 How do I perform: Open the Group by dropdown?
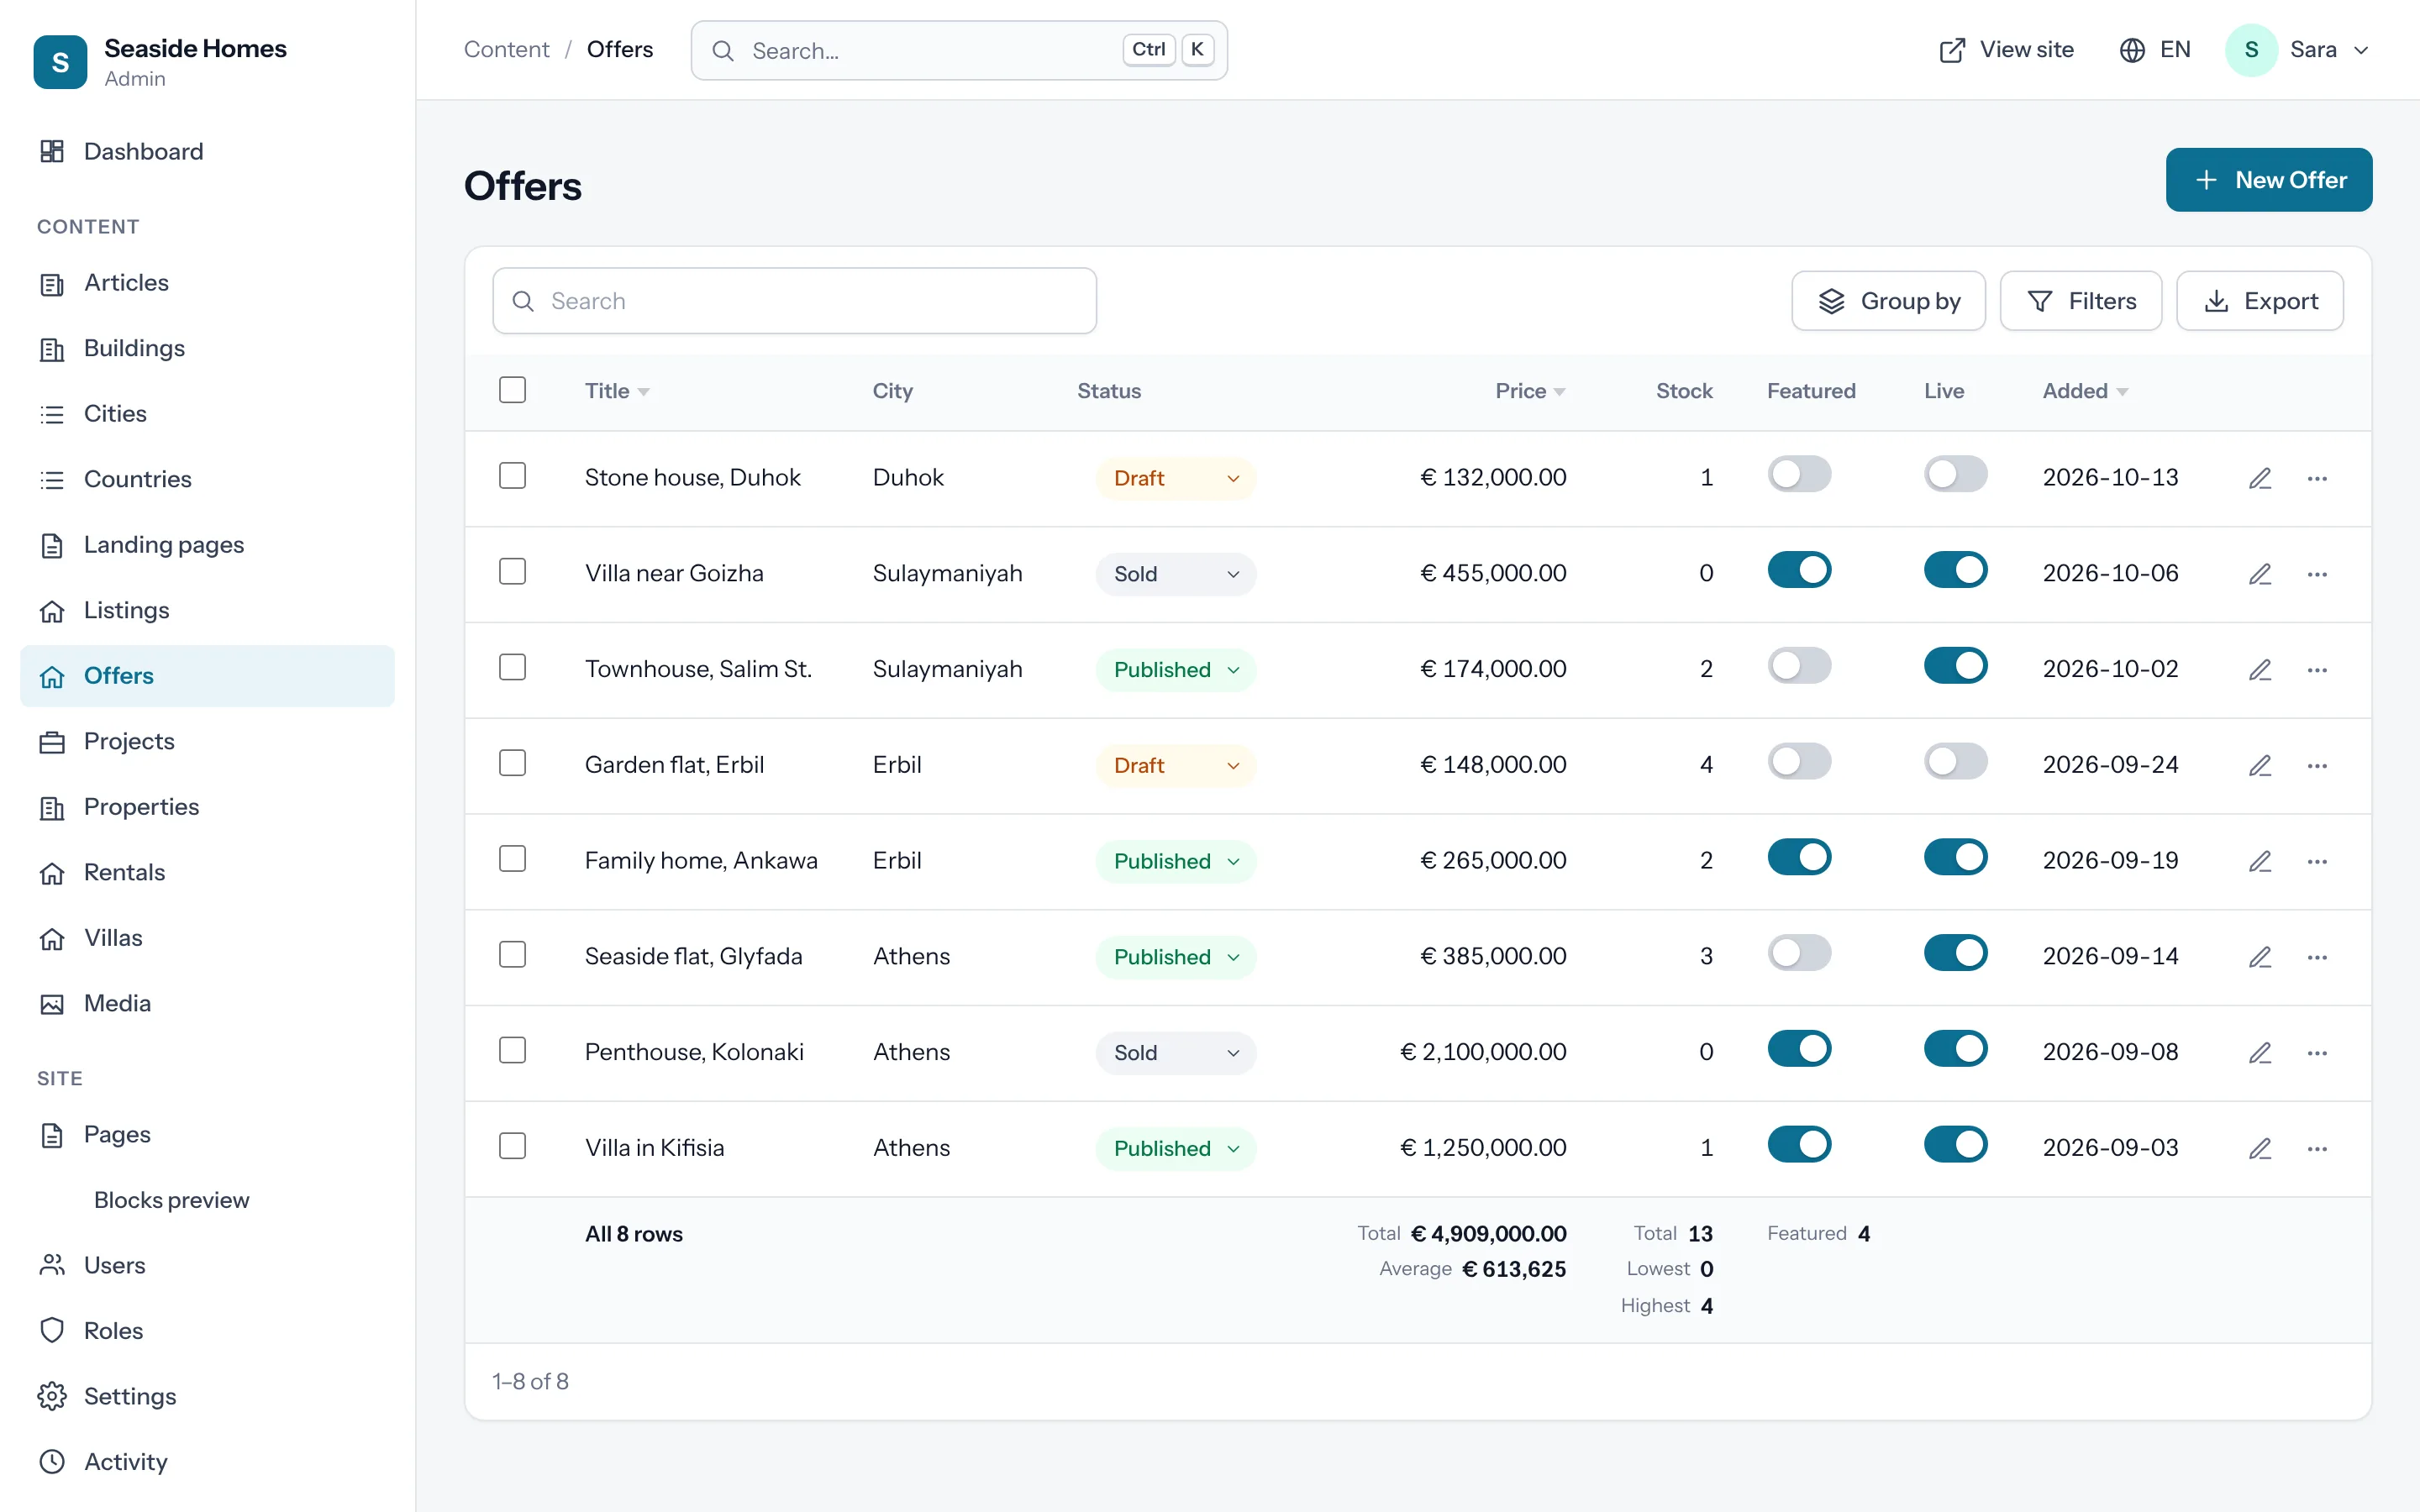click(1888, 301)
